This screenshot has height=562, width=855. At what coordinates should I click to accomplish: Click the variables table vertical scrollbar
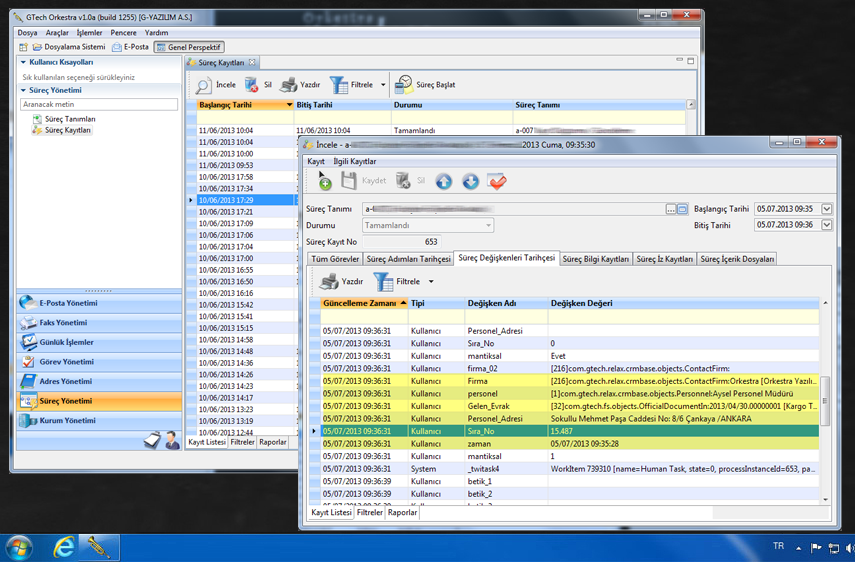pyautogui.click(x=825, y=400)
